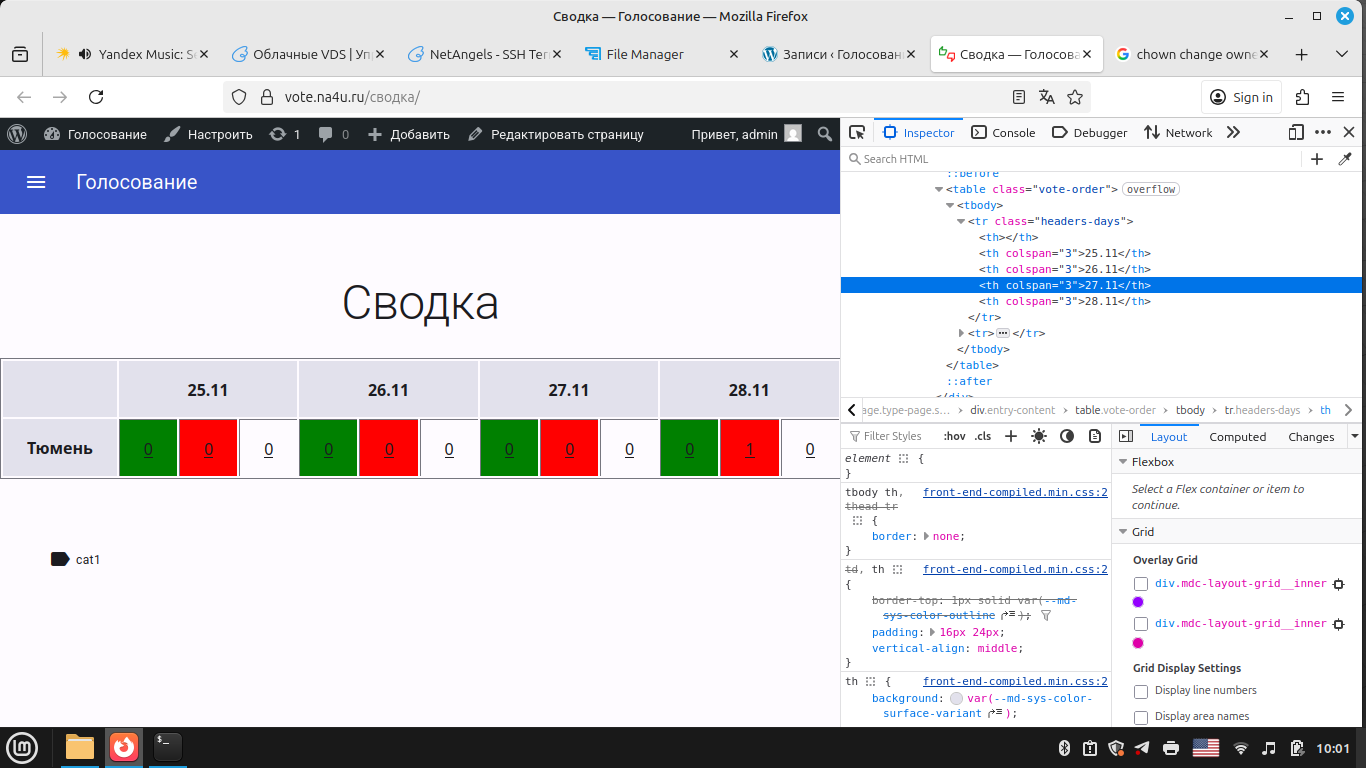Image resolution: width=1366 pixels, height=768 pixels.
Task: Click the WordPress admin bar search icon
Action: coord(824,134)
